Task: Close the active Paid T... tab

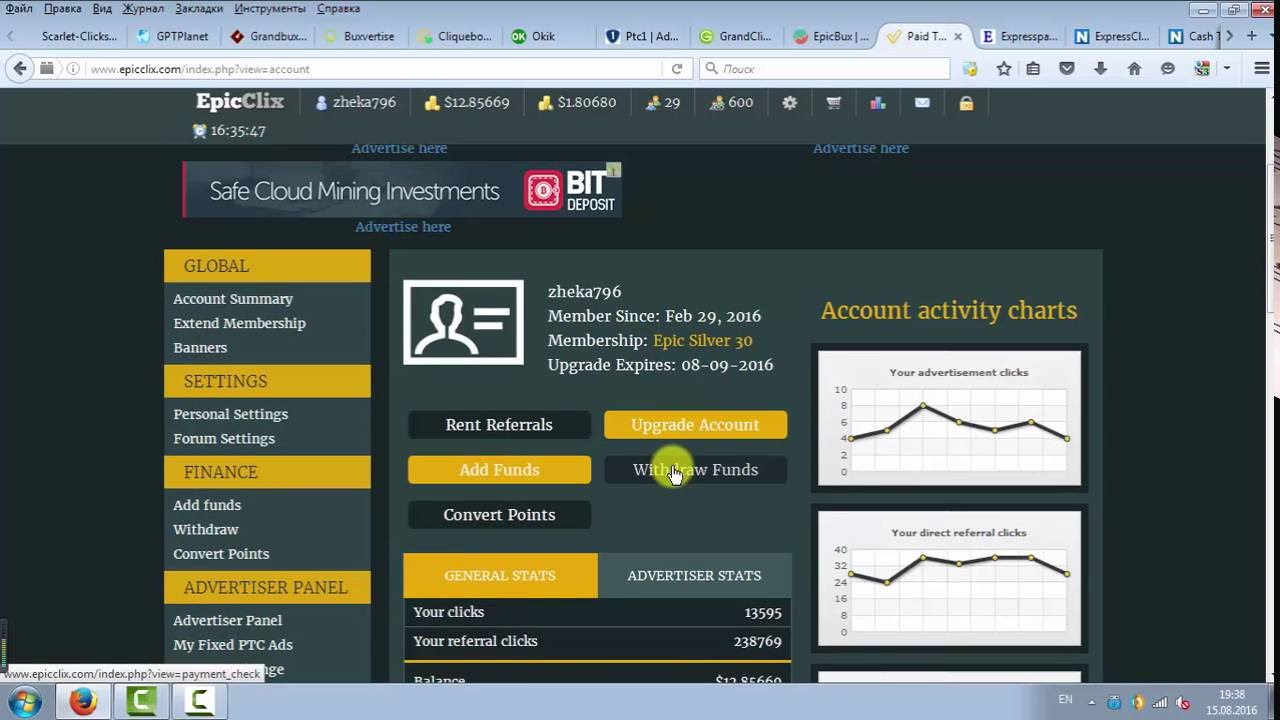Action: click(958, 36)
